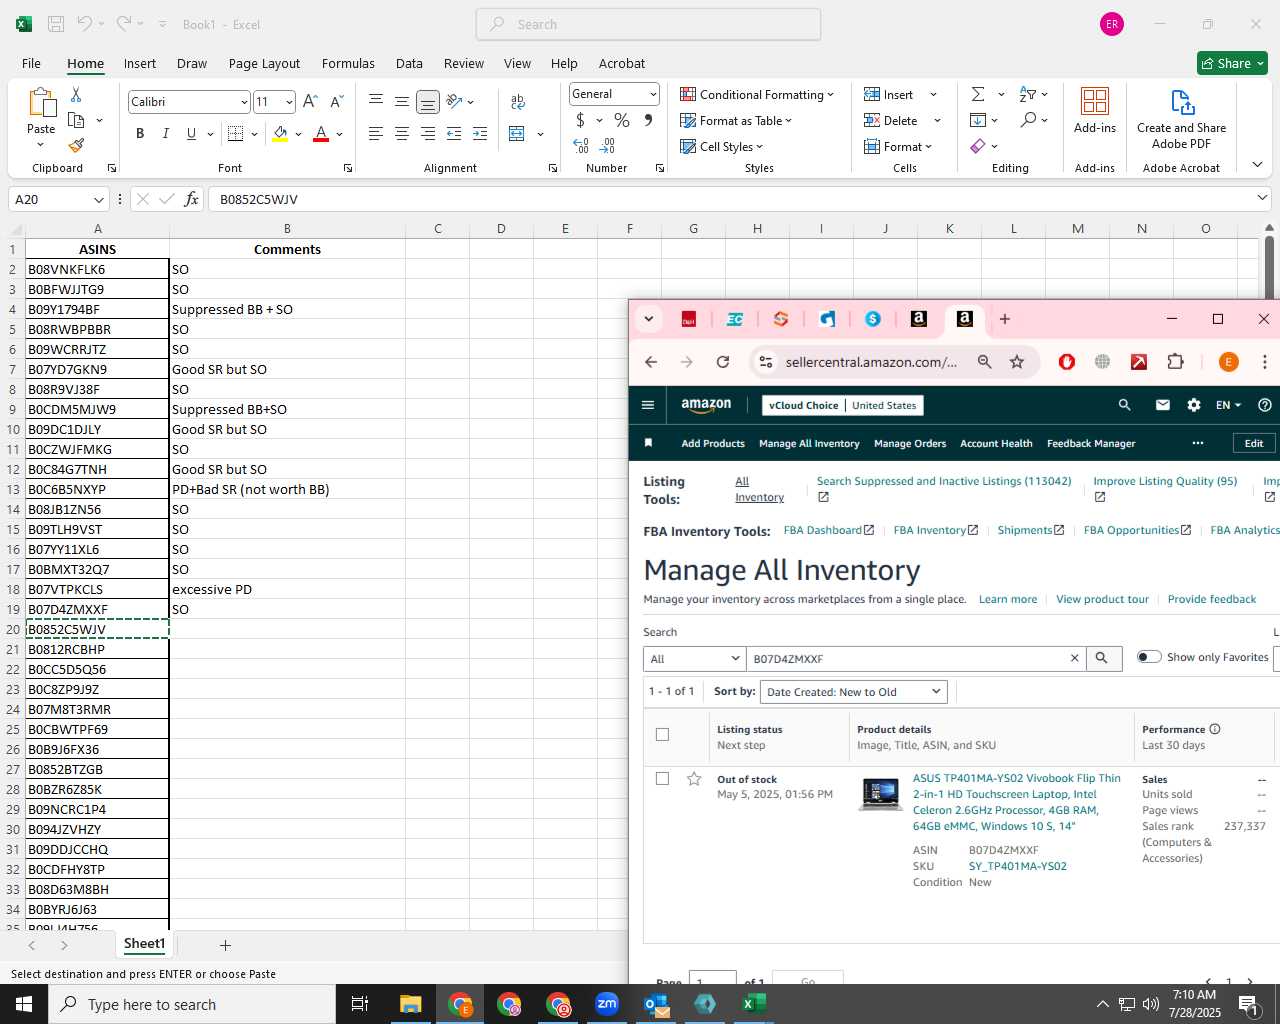Apply Underline formatting in Excel
This screenshot has height=1024, width=1280.
pyautogui.click(x=191, y=133)
